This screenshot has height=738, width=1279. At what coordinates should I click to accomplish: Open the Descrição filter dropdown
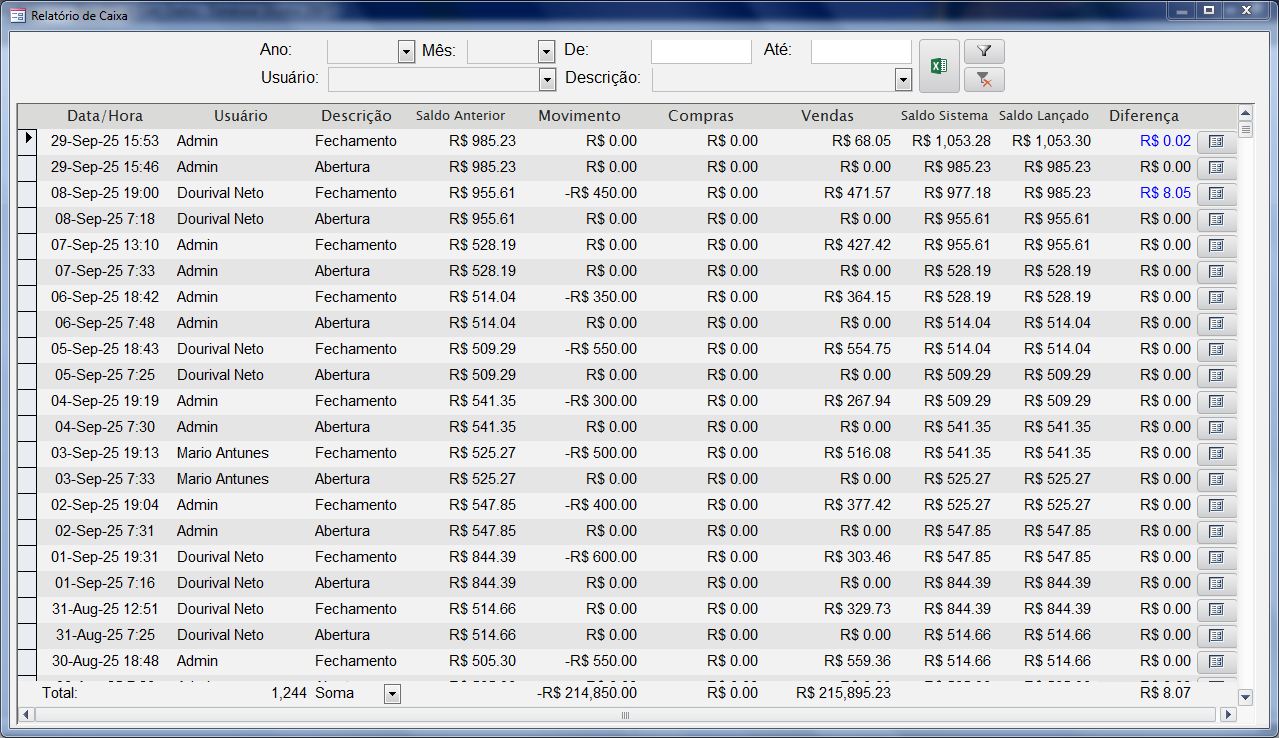903,80
